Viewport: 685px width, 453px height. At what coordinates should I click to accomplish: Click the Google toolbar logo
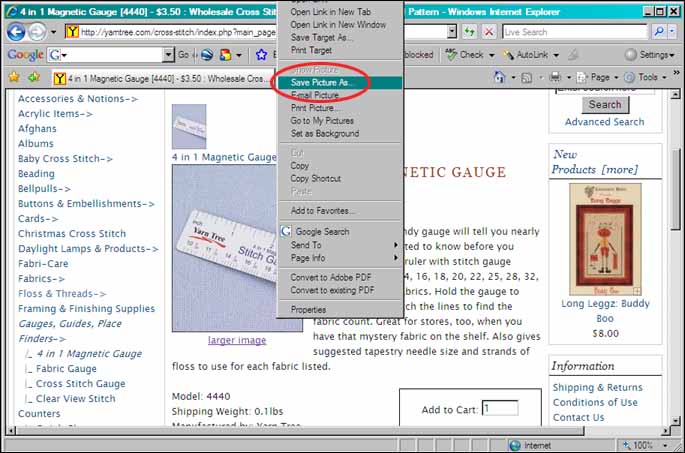tap(25, 55)
